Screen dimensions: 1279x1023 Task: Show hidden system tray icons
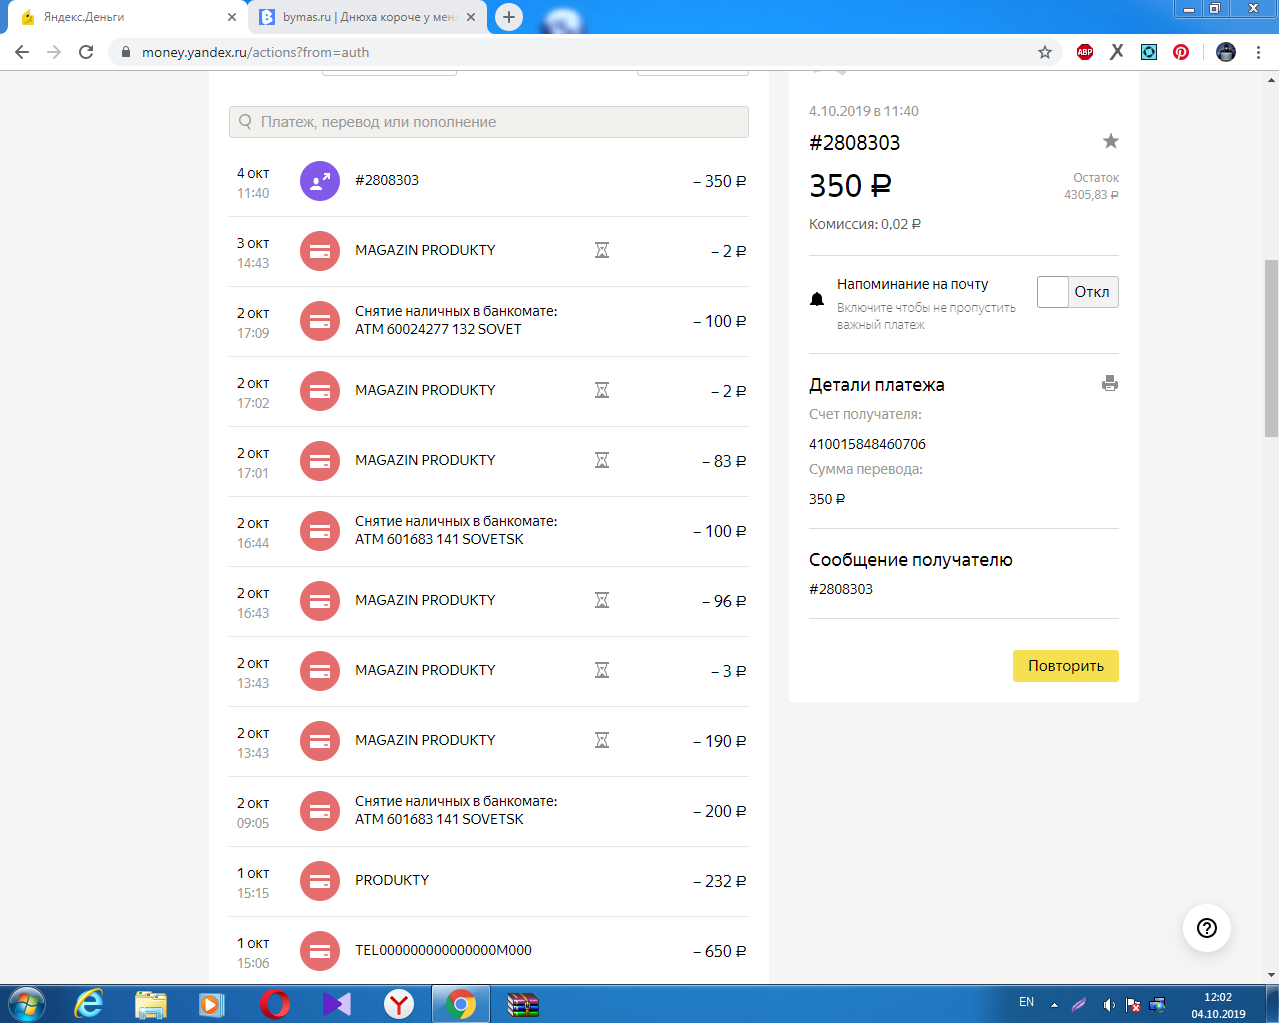[x=1054, y=1004]
